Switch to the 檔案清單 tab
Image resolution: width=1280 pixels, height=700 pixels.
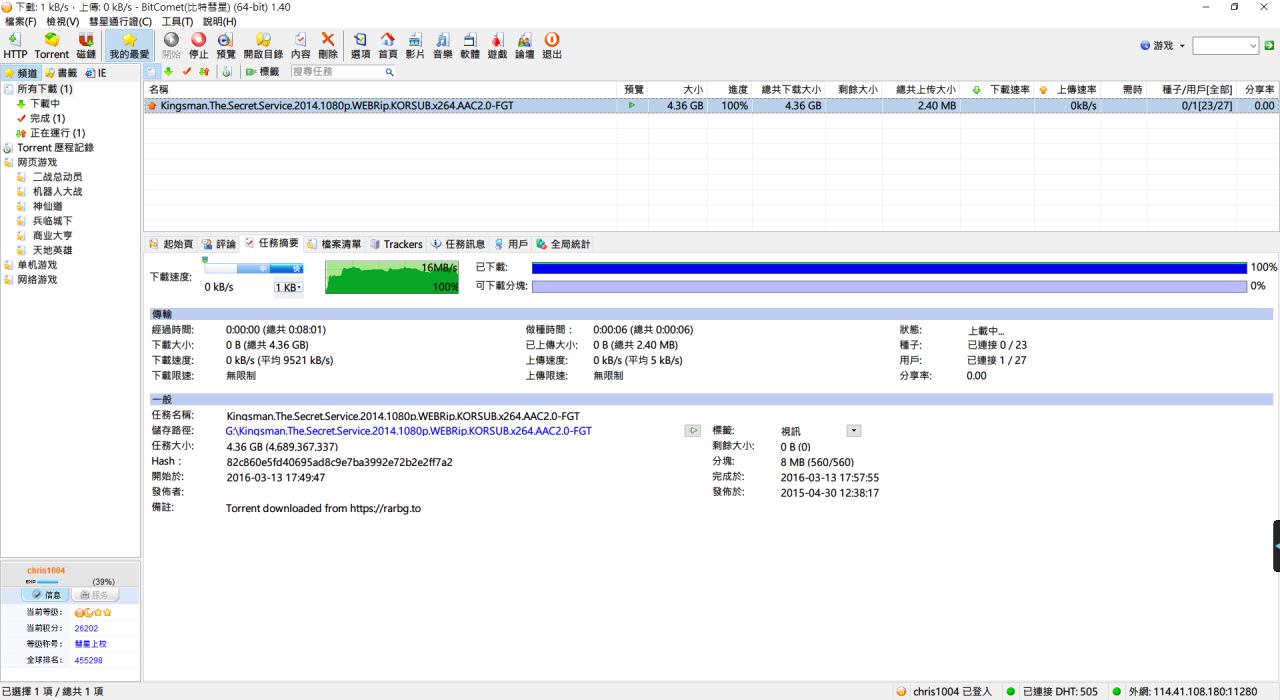(334, 244)
